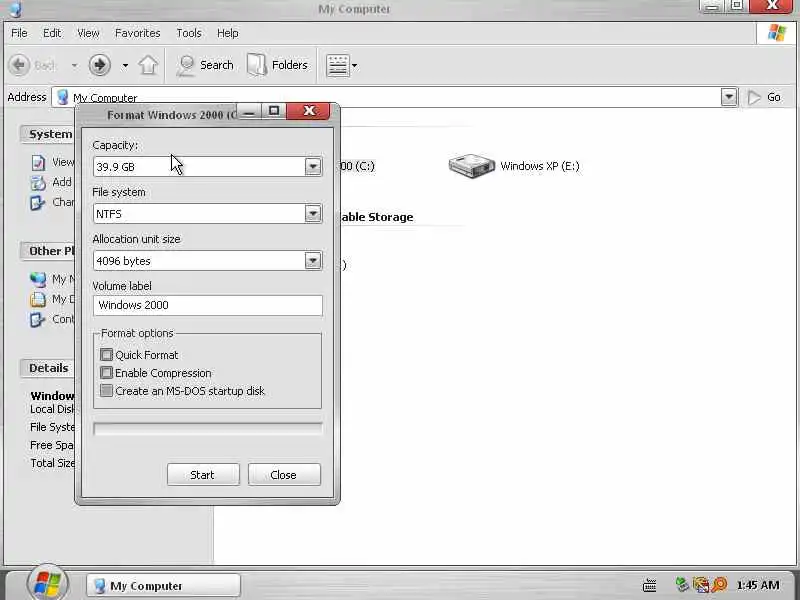Open the Edit menu
Image resolution: width=800 pixels, height=600 pixels.
52,33
